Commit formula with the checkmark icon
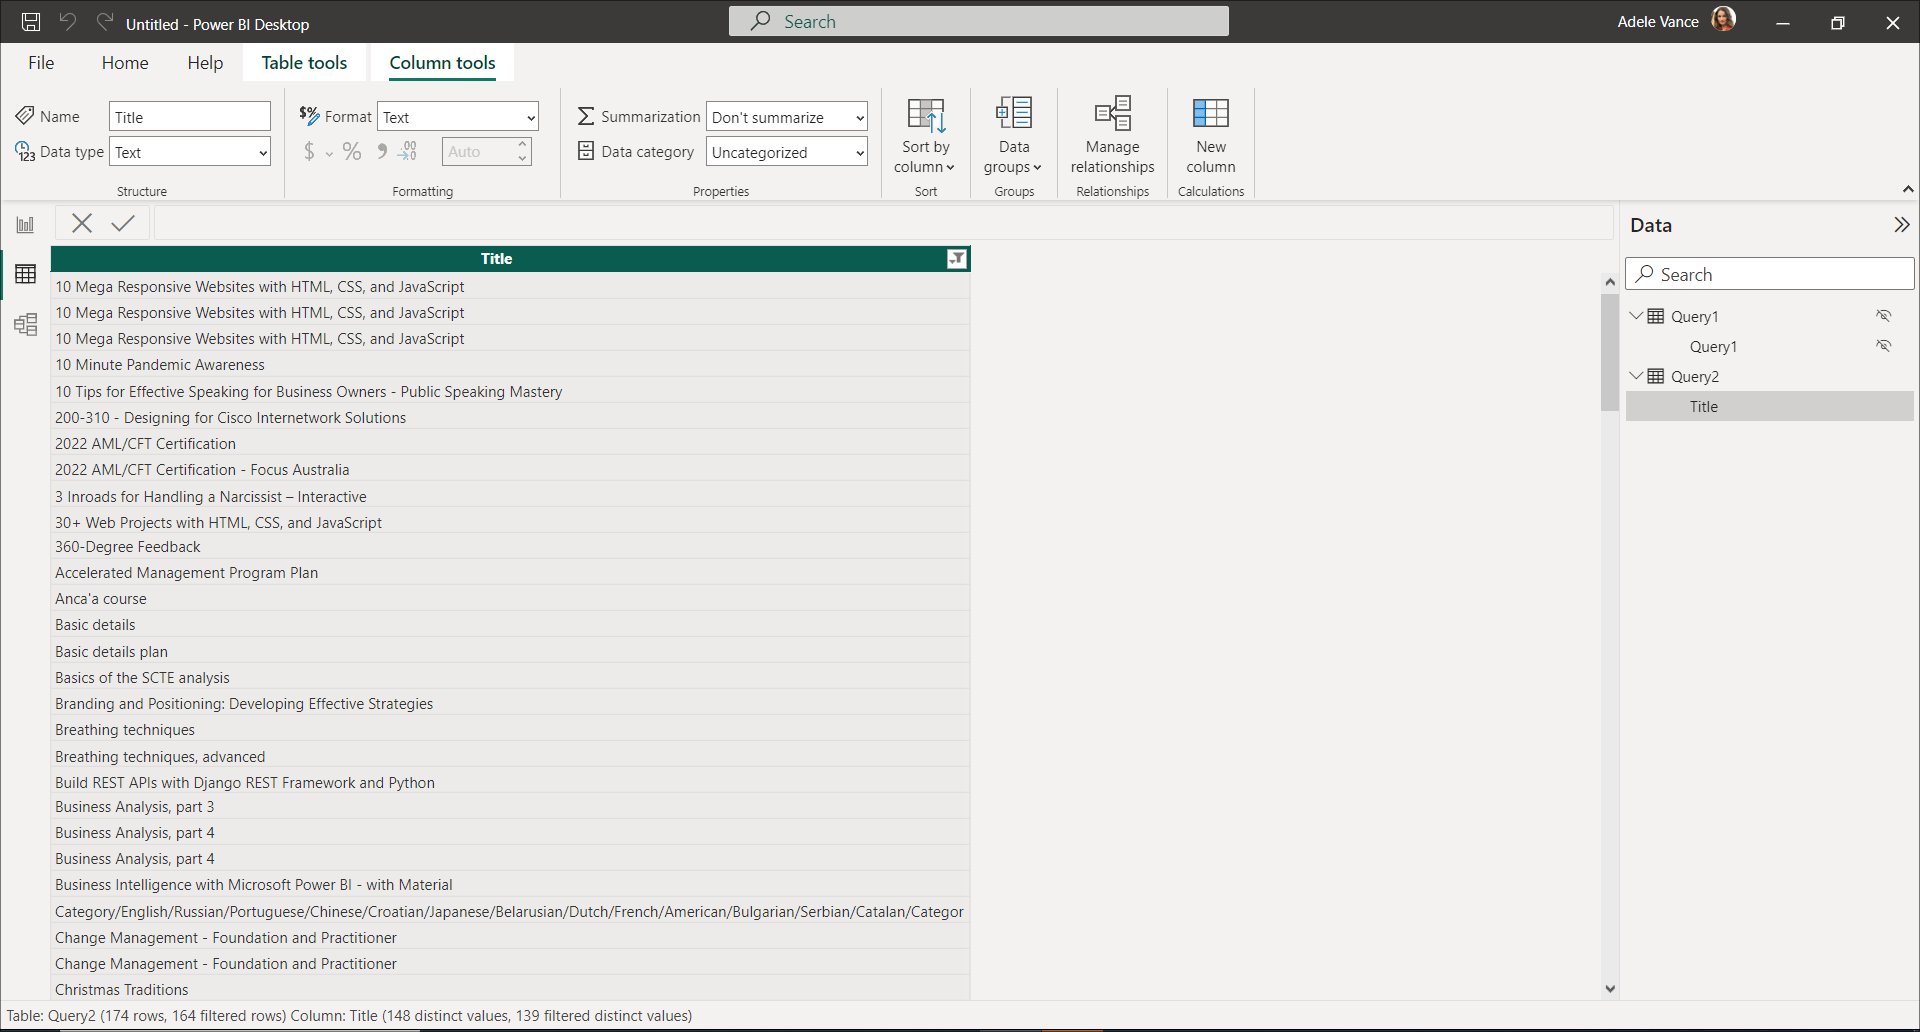 pos(123,223)
